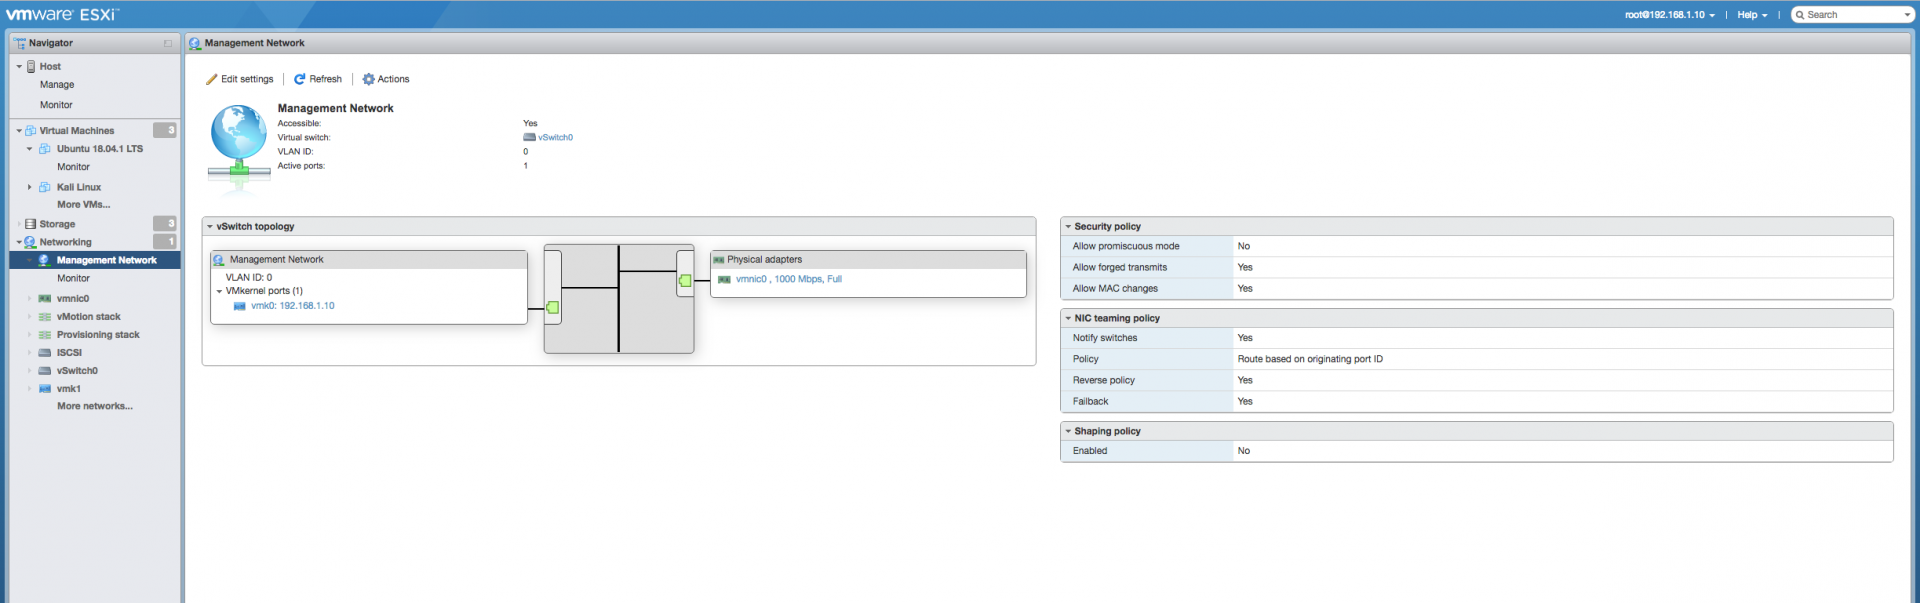
Task: Click the Refresh arrow icon
Action: 300,79
